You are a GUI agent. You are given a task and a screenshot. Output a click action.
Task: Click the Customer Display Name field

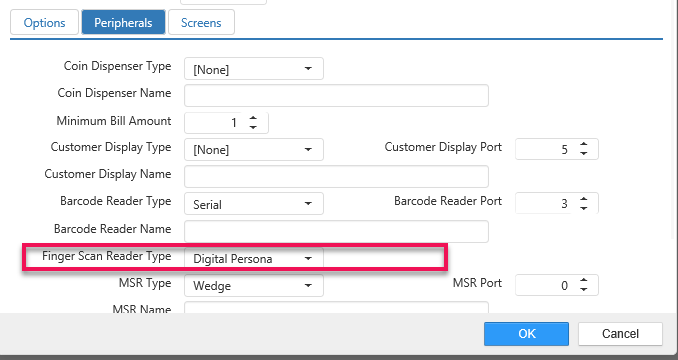pos(336,176)
